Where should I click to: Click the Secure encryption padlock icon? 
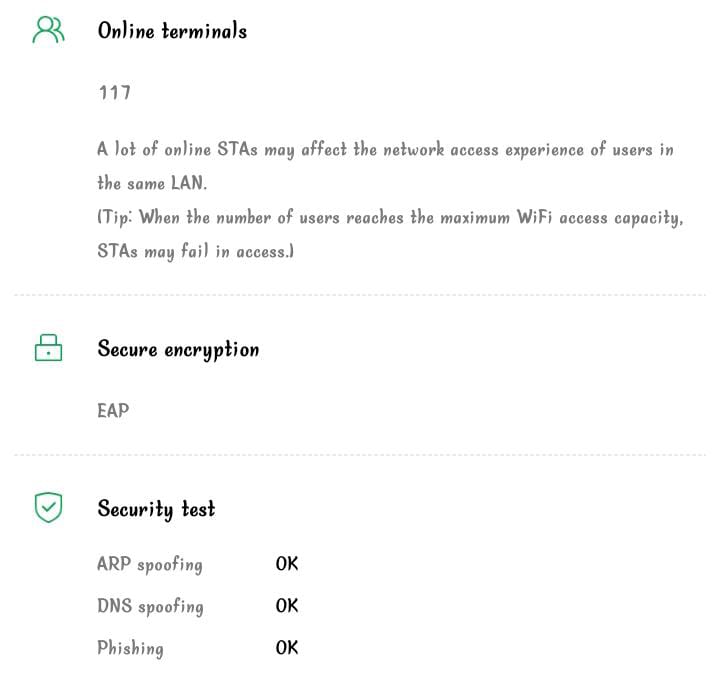point(48,348)
